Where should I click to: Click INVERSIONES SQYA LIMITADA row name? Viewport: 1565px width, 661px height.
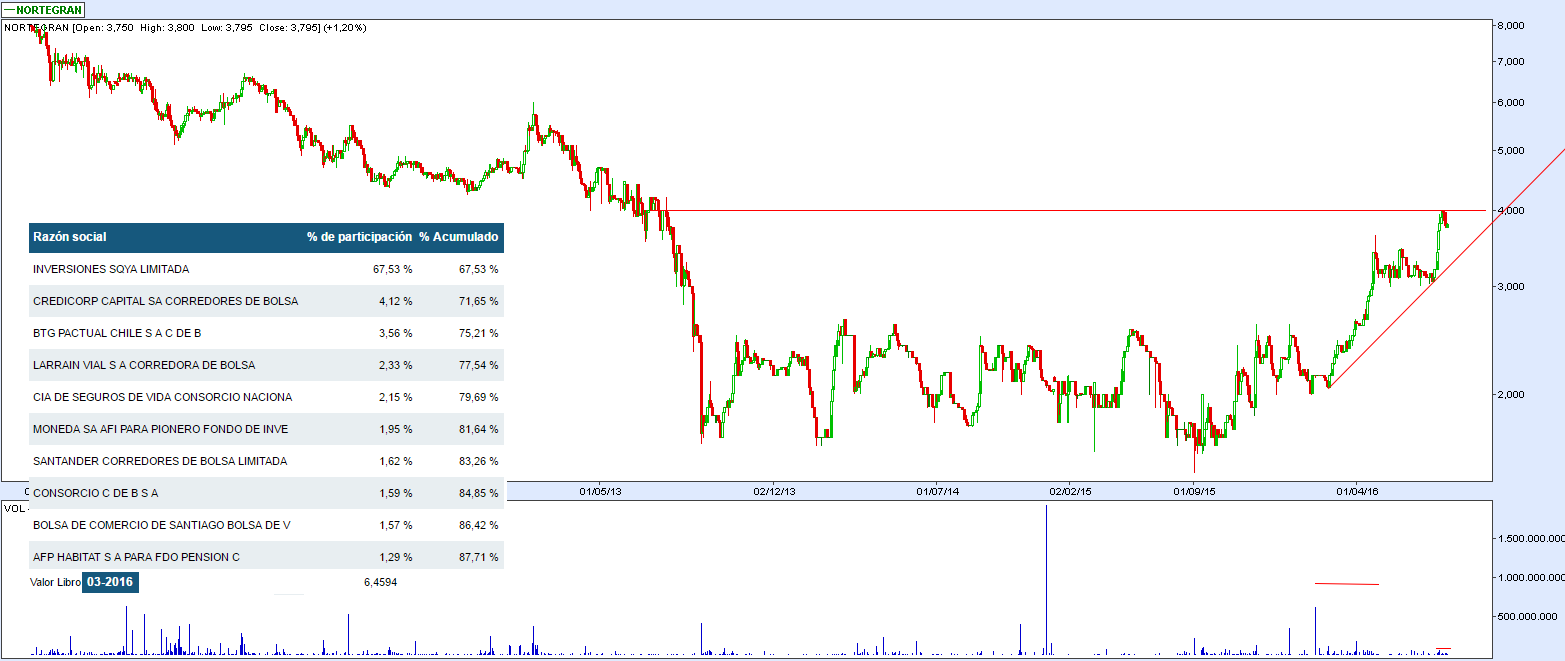pos(111,269)
